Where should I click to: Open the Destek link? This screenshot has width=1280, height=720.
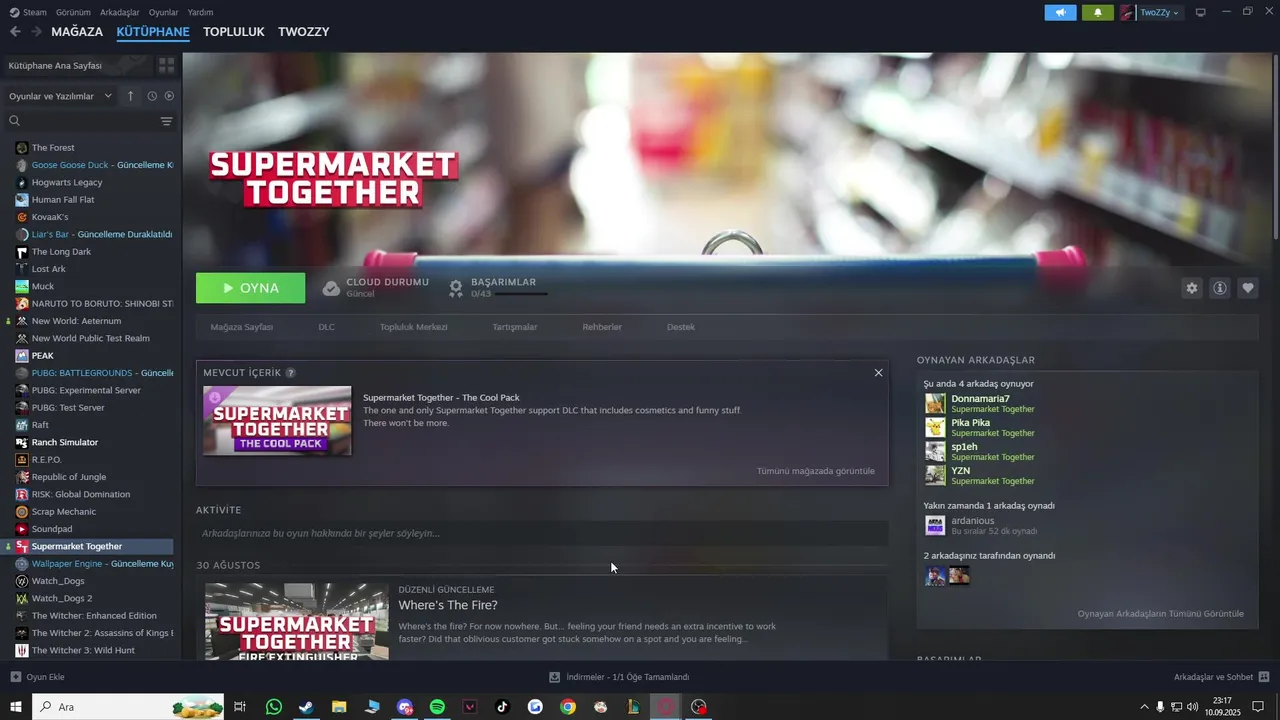click(681, 327)
